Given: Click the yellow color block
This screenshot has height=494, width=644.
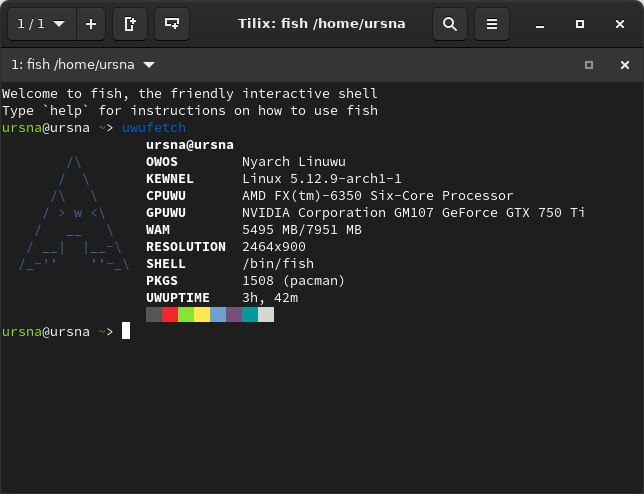Looking at the screenshot, I should [202, 315].
